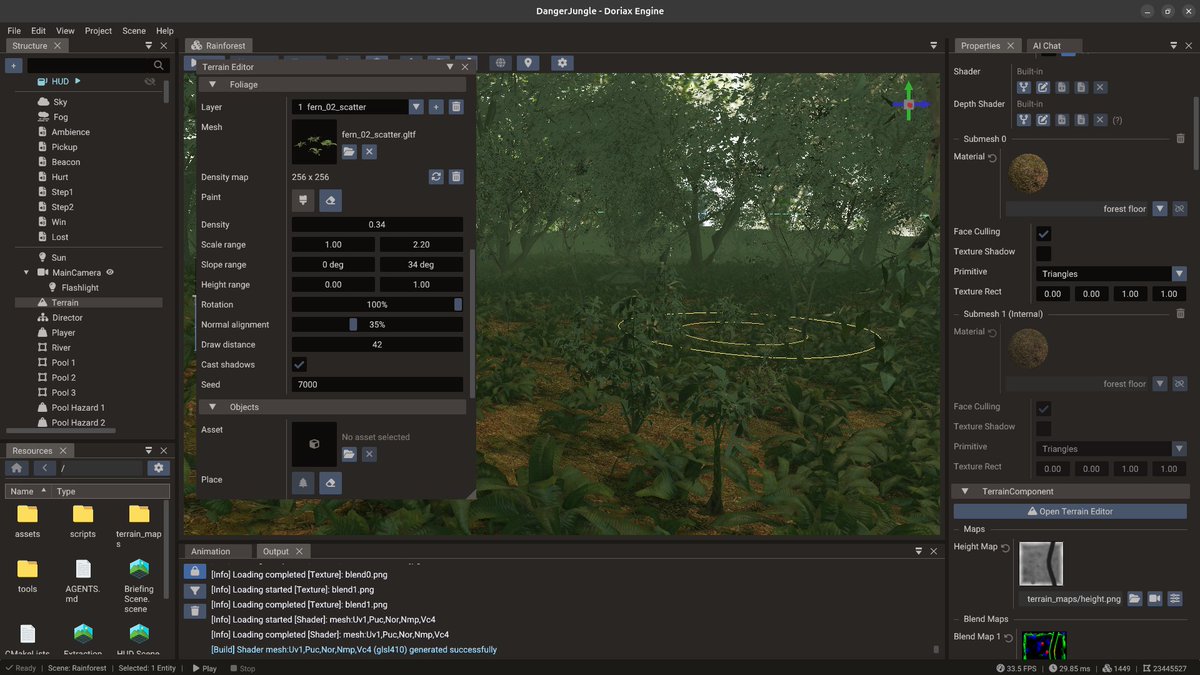Delete the fern_02_scatter foliage layer

[456, 107]
